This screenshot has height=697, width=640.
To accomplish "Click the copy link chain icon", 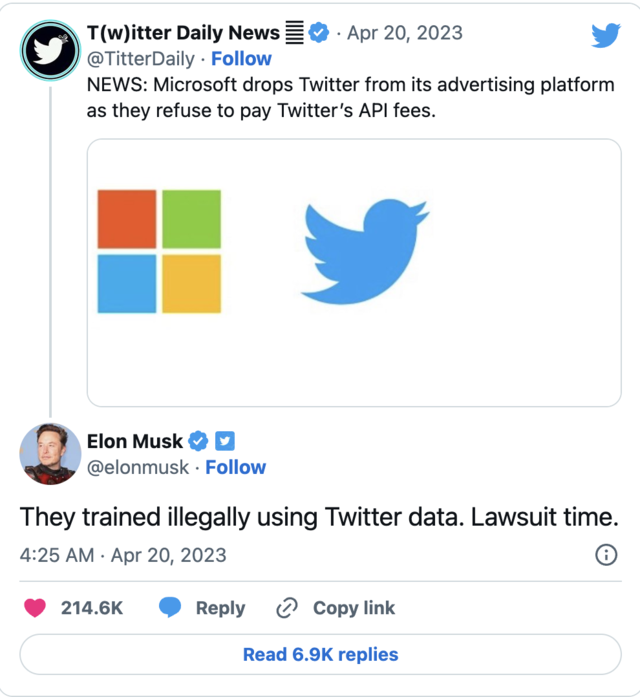I will tap(287, 608).
